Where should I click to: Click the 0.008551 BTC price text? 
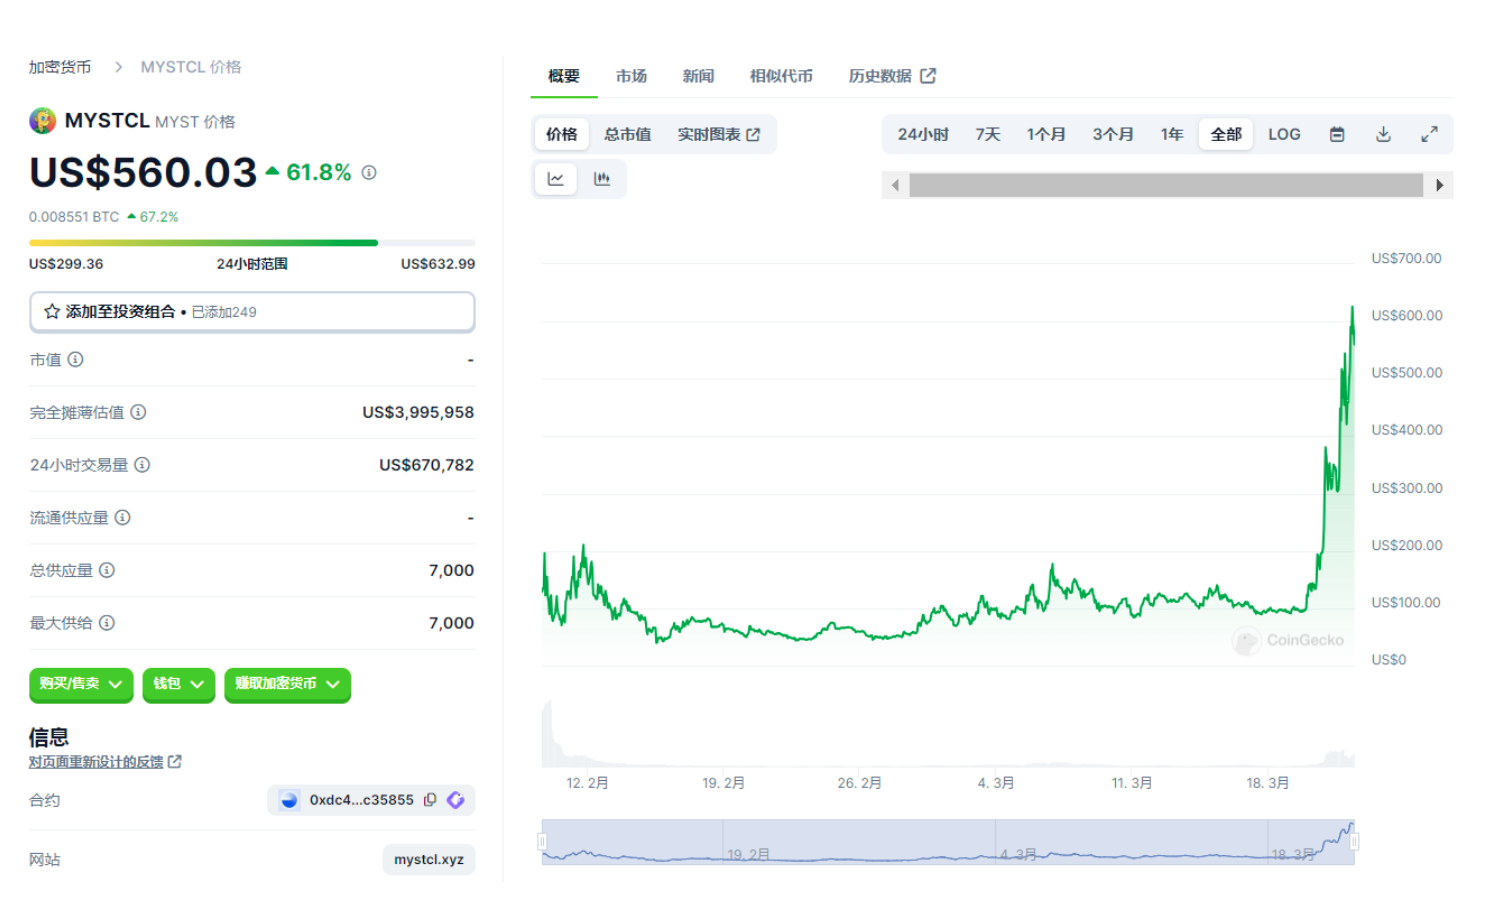tap(74, 217)
